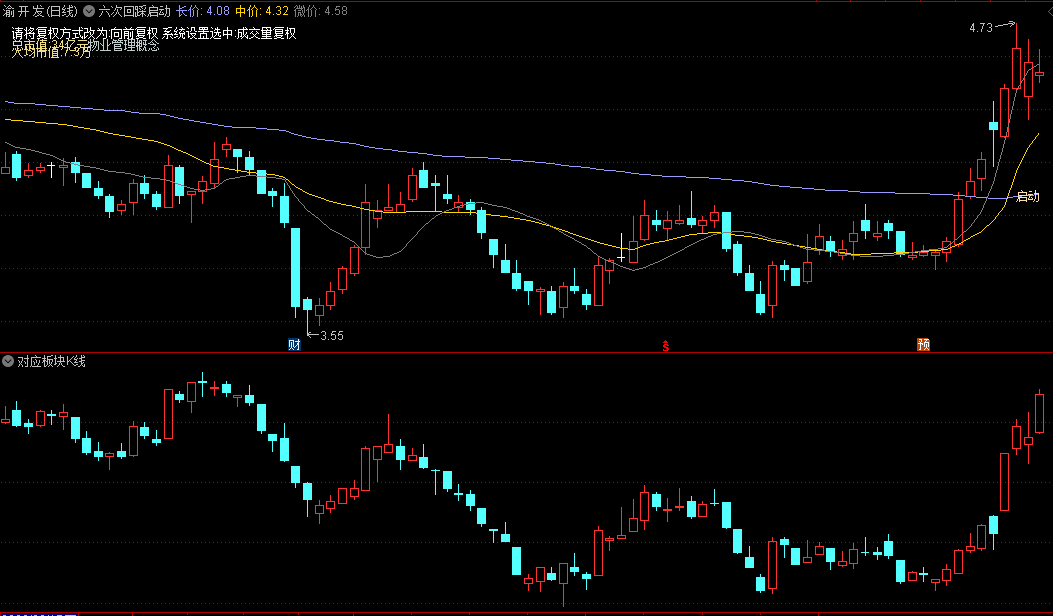
Task: Click the 中价: 4.32 value
Action: coord(262,11)
